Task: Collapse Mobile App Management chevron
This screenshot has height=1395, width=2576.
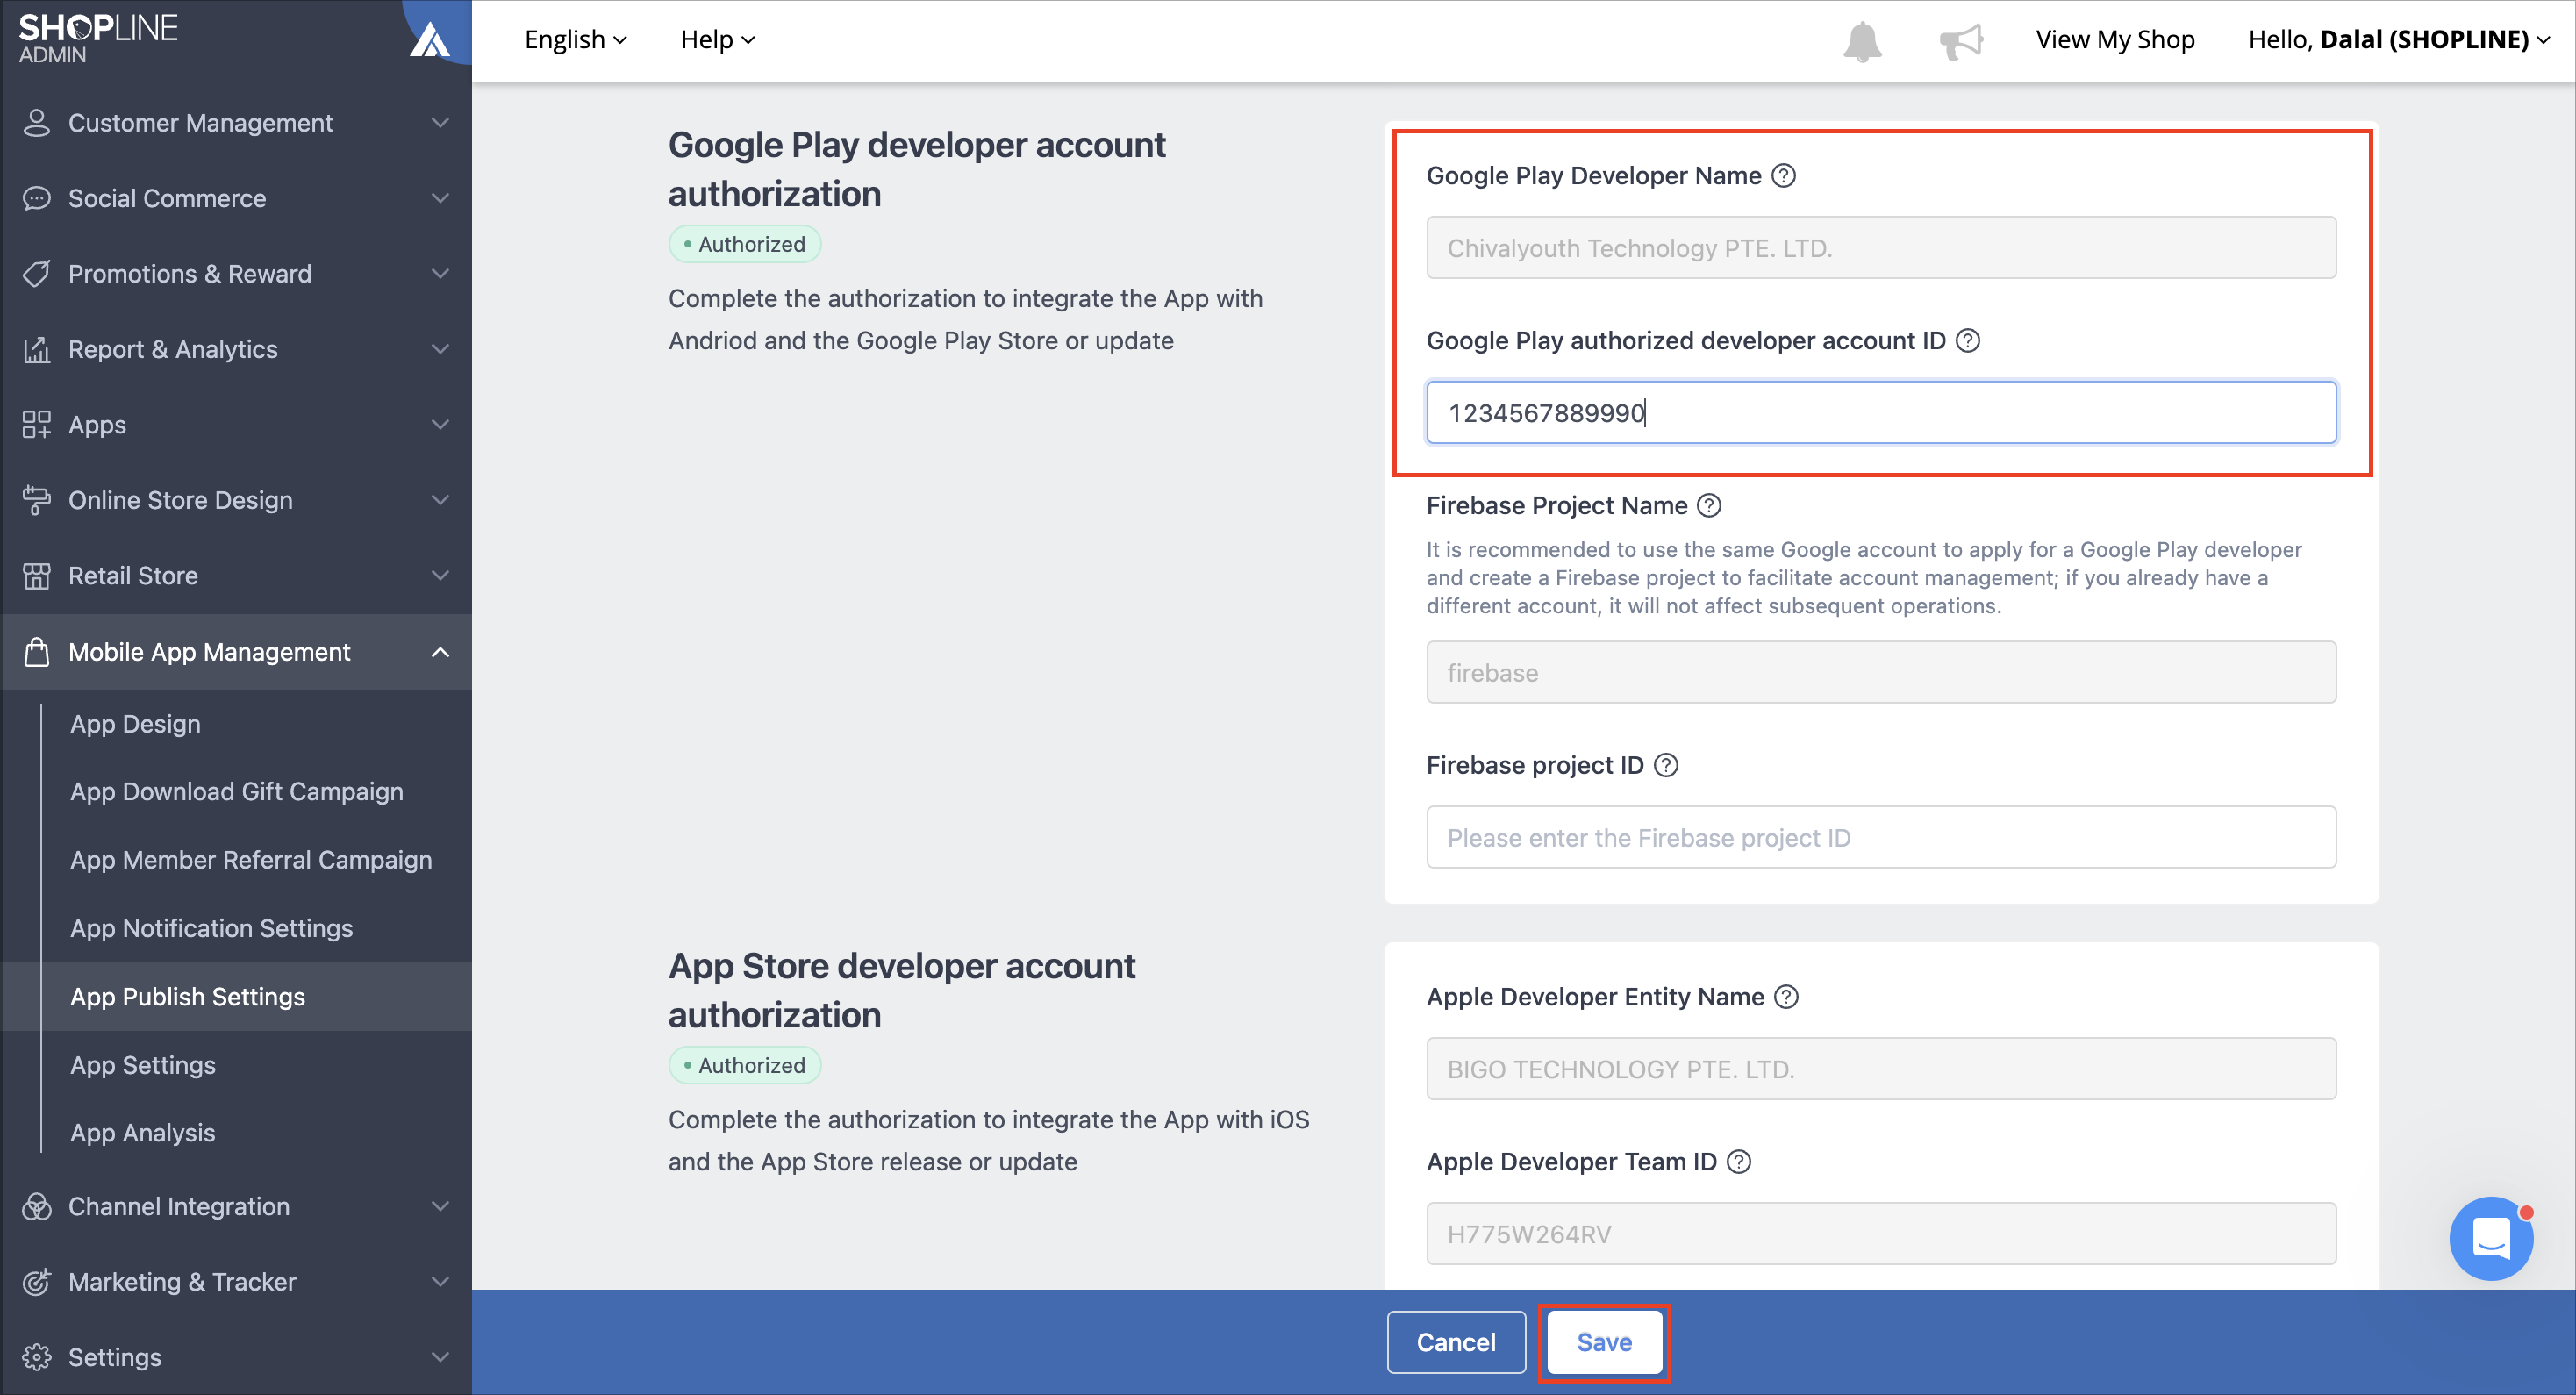Action: pyautogui.click(x=440, y=651)
